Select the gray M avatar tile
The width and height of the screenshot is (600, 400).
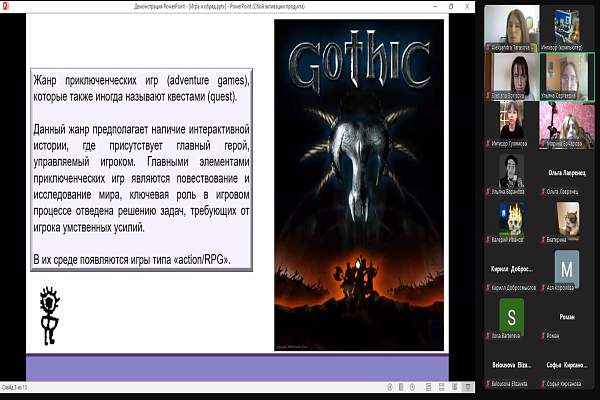coord(567,269)
